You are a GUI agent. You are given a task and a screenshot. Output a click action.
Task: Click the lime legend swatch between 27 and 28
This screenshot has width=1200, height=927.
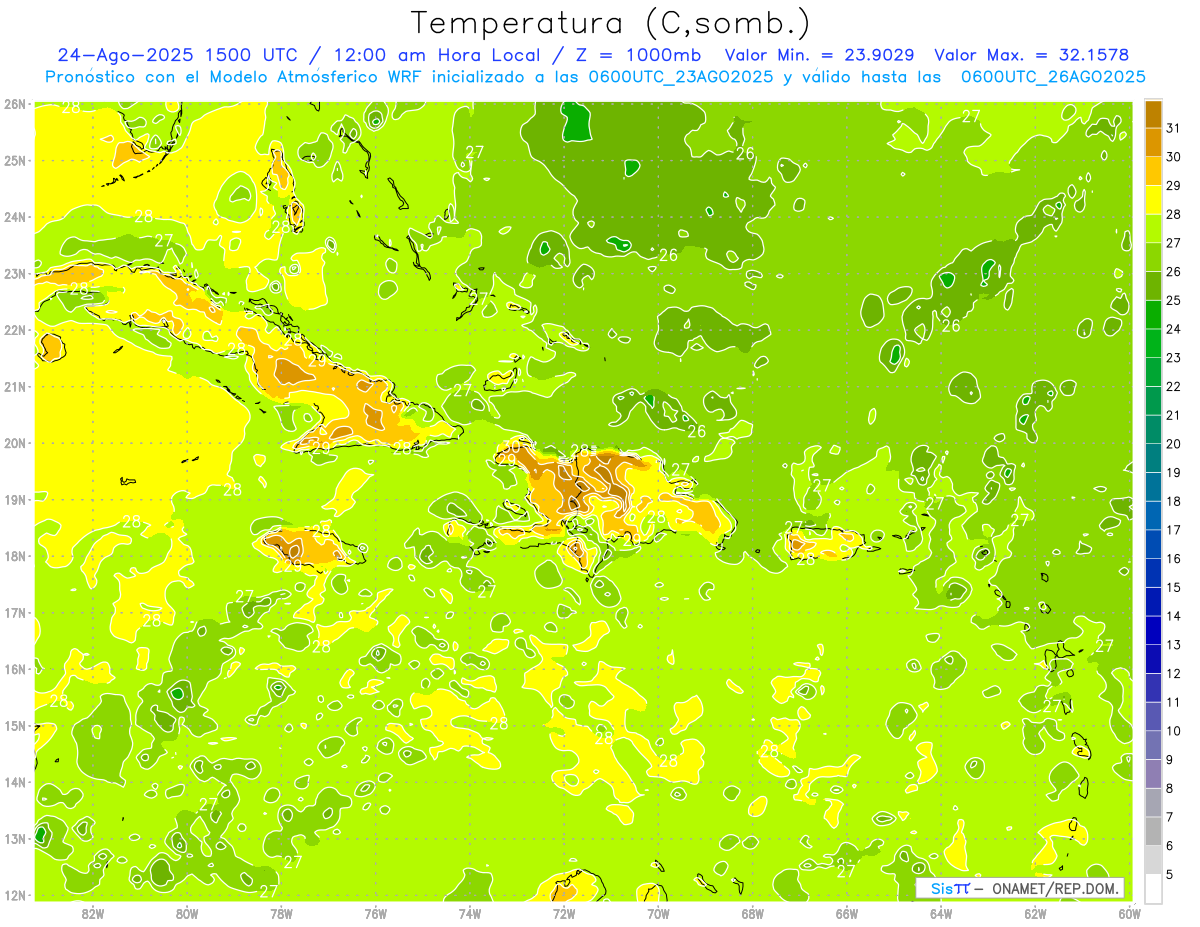[x=1153, y=228]
